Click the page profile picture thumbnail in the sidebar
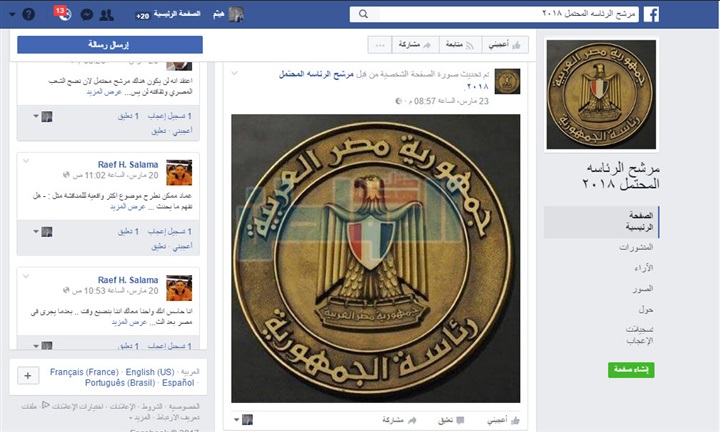This screenshot has height=432, width=720. point(601,95)
